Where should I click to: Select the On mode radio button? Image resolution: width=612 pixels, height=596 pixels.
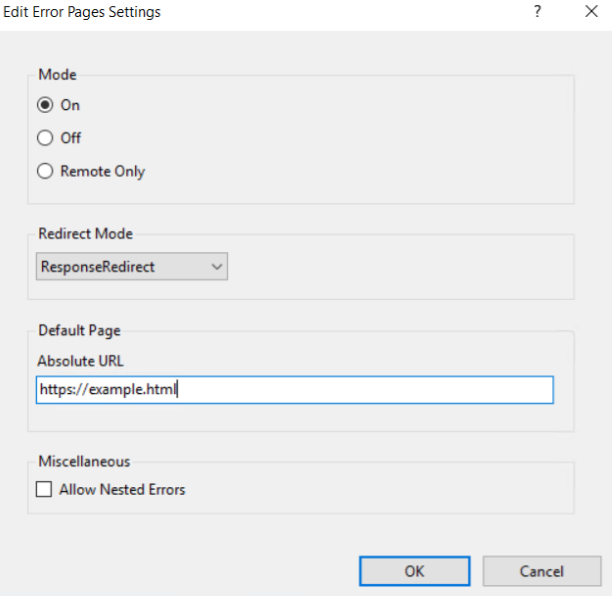coord(45,105)
